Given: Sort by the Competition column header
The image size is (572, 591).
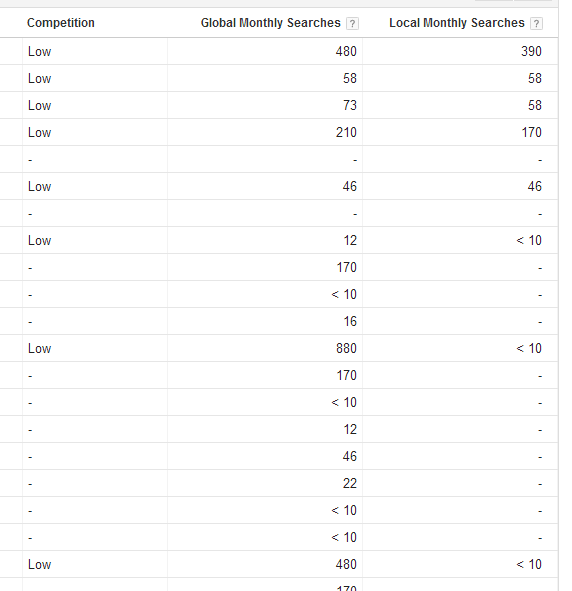Looking at the screenshot, I should 61,23.
